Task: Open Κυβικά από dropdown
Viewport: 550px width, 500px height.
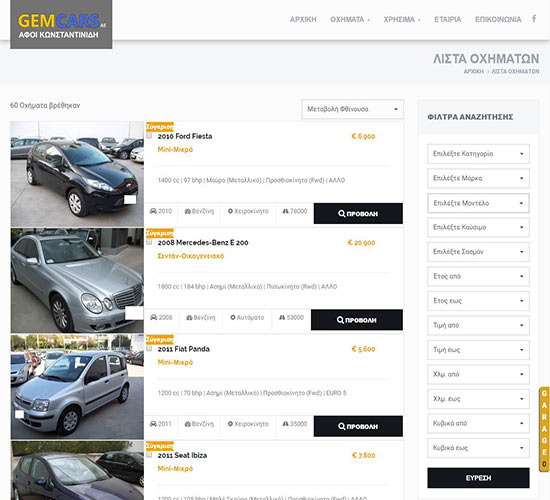Action: [478, 424]
